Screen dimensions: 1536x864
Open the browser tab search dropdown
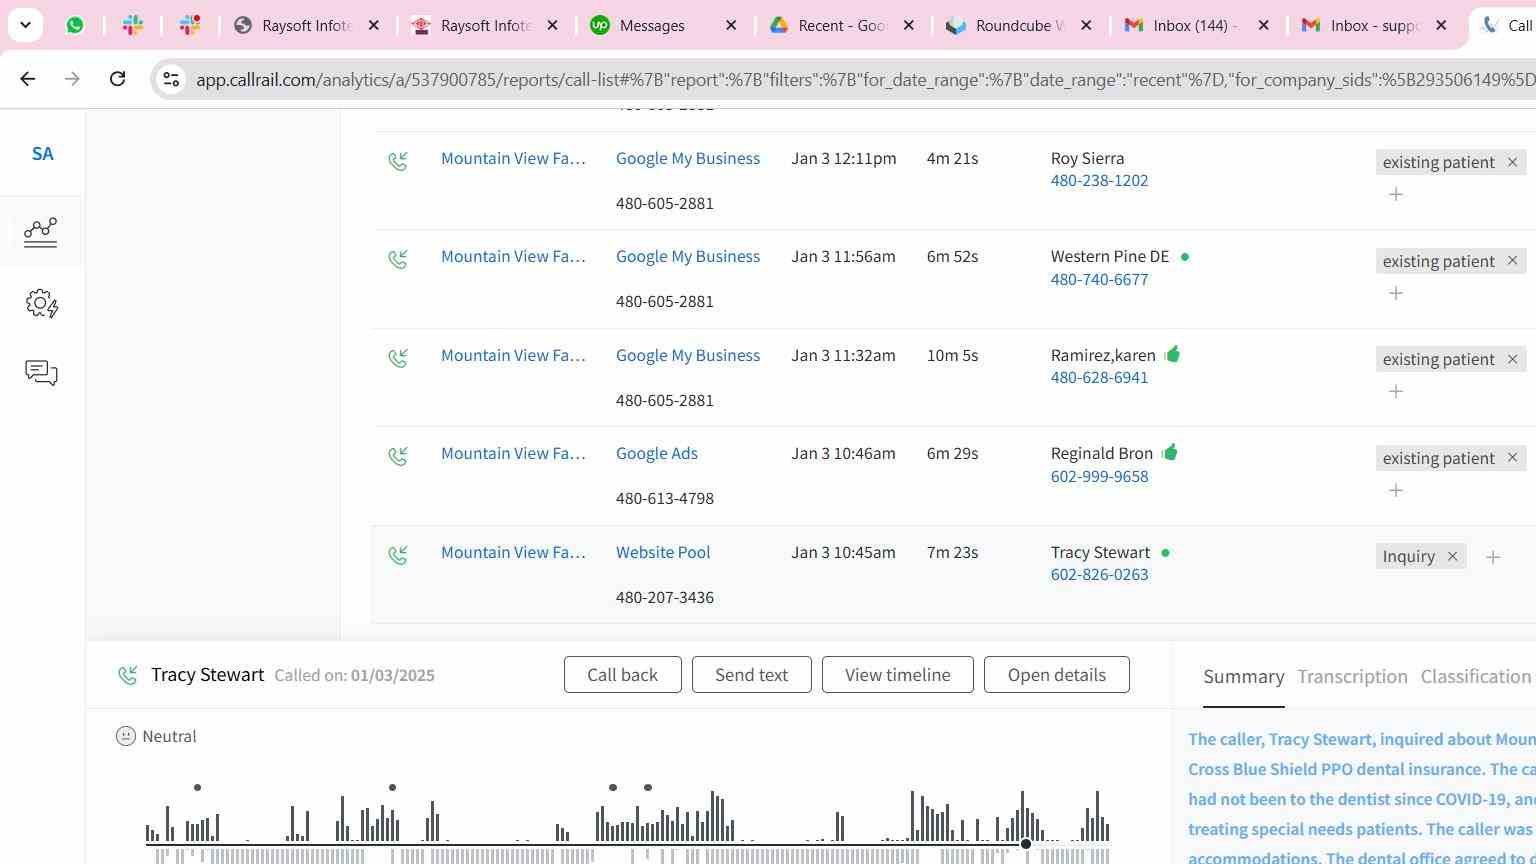(x=25, y=25)
